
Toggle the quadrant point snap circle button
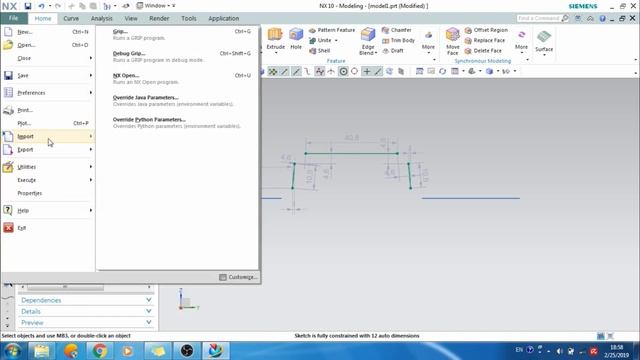(354, 71)
